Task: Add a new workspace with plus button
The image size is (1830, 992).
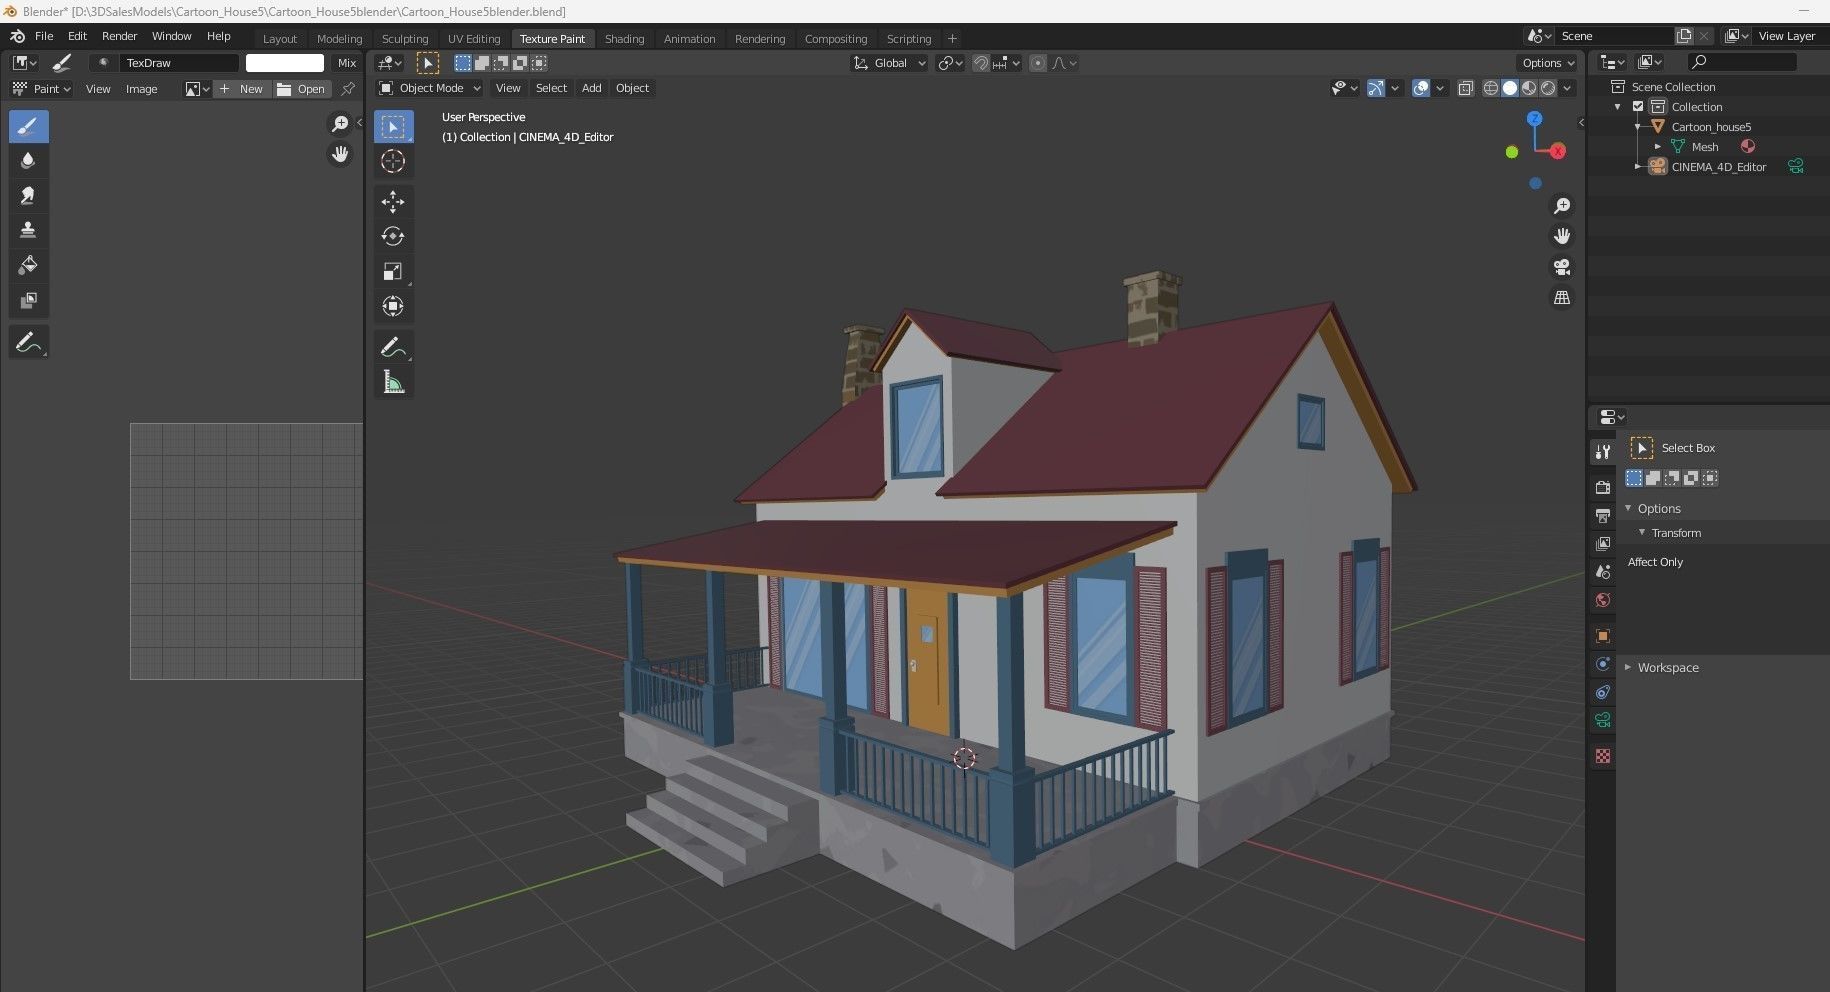Action: point(952,39)
